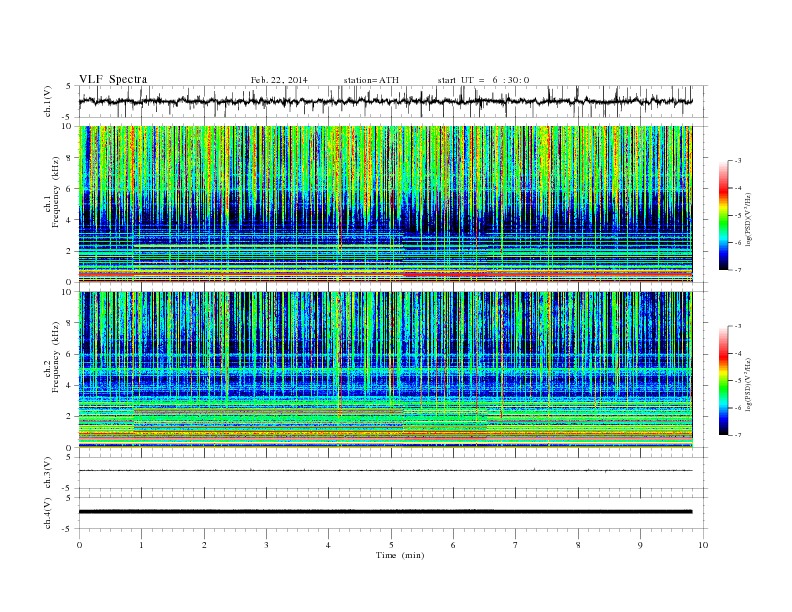Viewport: 792px width, 612px height.
Task: Click the -5 label on ch.1 color bar
Action: 738,215
